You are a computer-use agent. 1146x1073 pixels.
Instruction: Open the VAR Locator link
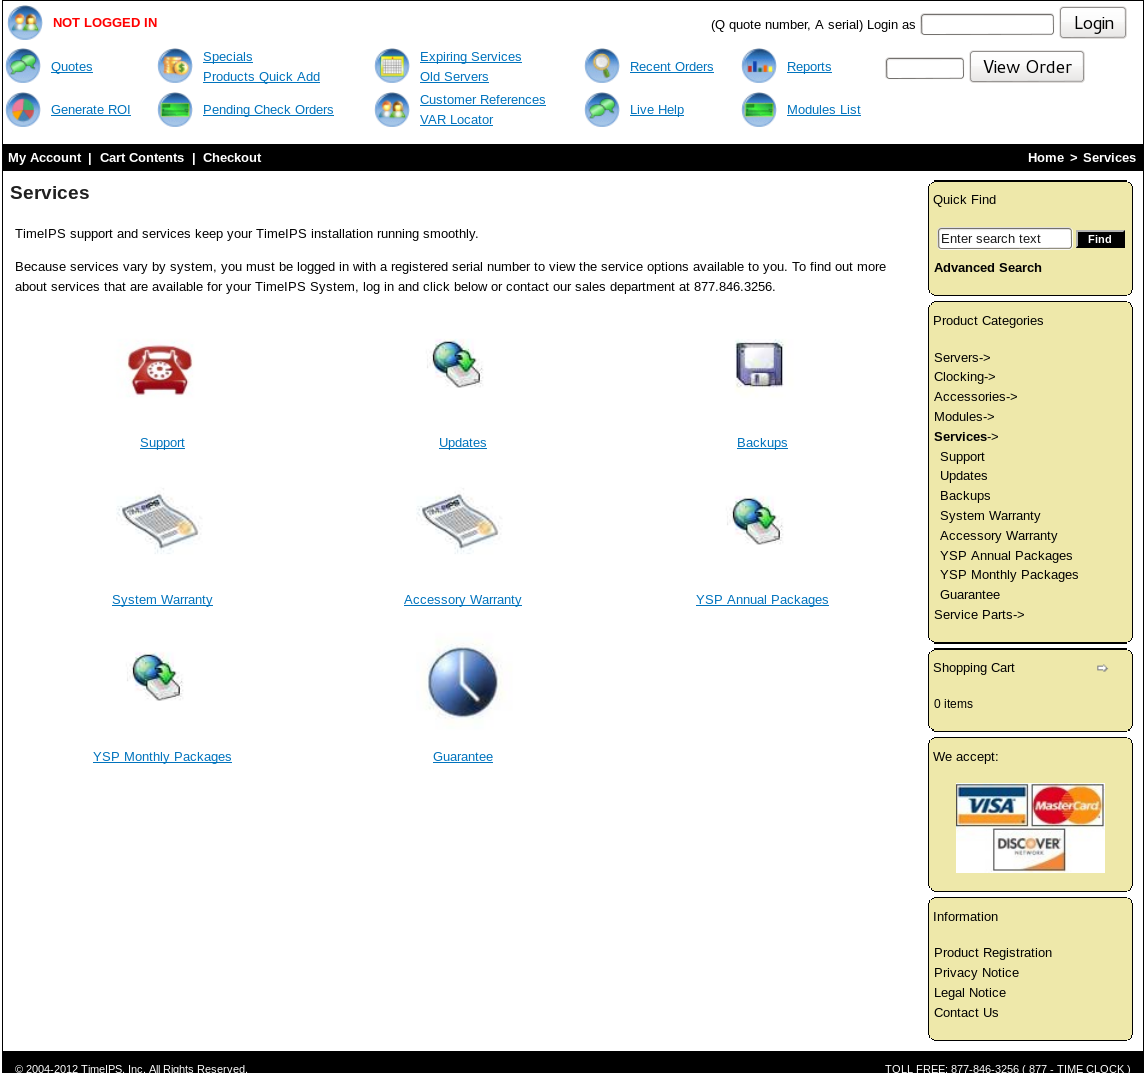(x=456, y=120)
